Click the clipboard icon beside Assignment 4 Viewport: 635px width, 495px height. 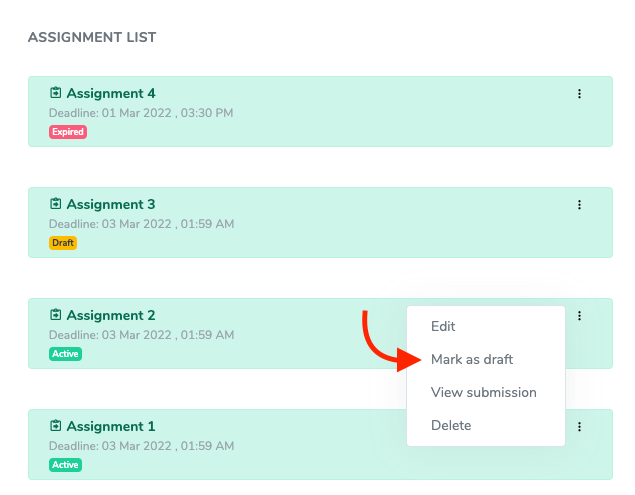coord(56,93)
